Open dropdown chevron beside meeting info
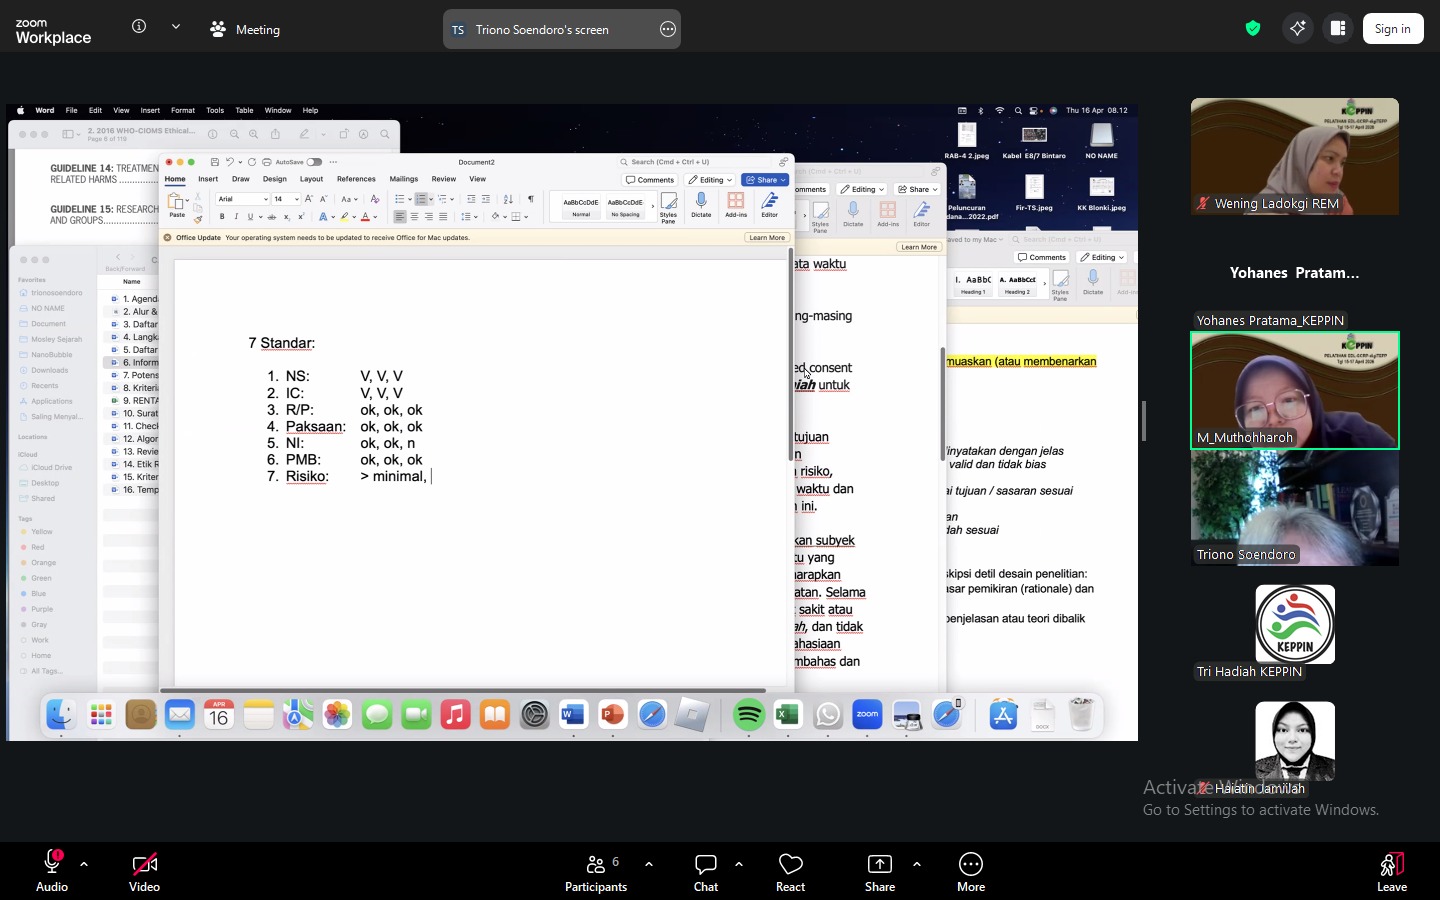 [176, 27]
